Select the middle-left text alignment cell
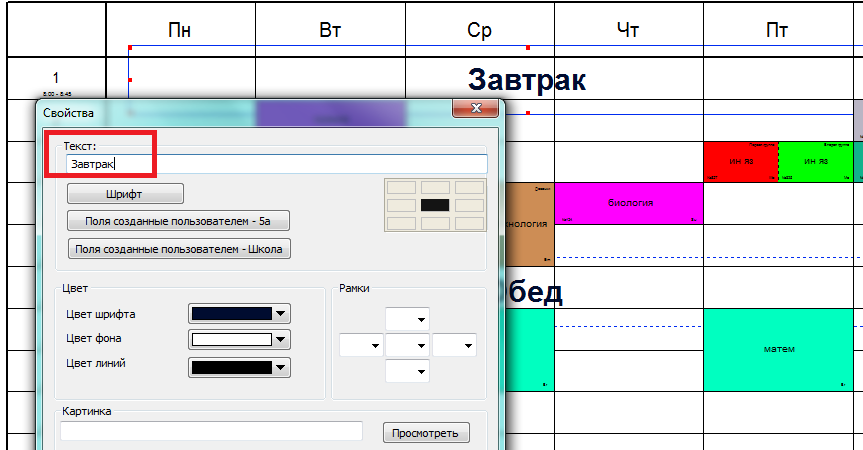Image resolution: width=863 pixels, height=450 pixels. coord(401,204)
